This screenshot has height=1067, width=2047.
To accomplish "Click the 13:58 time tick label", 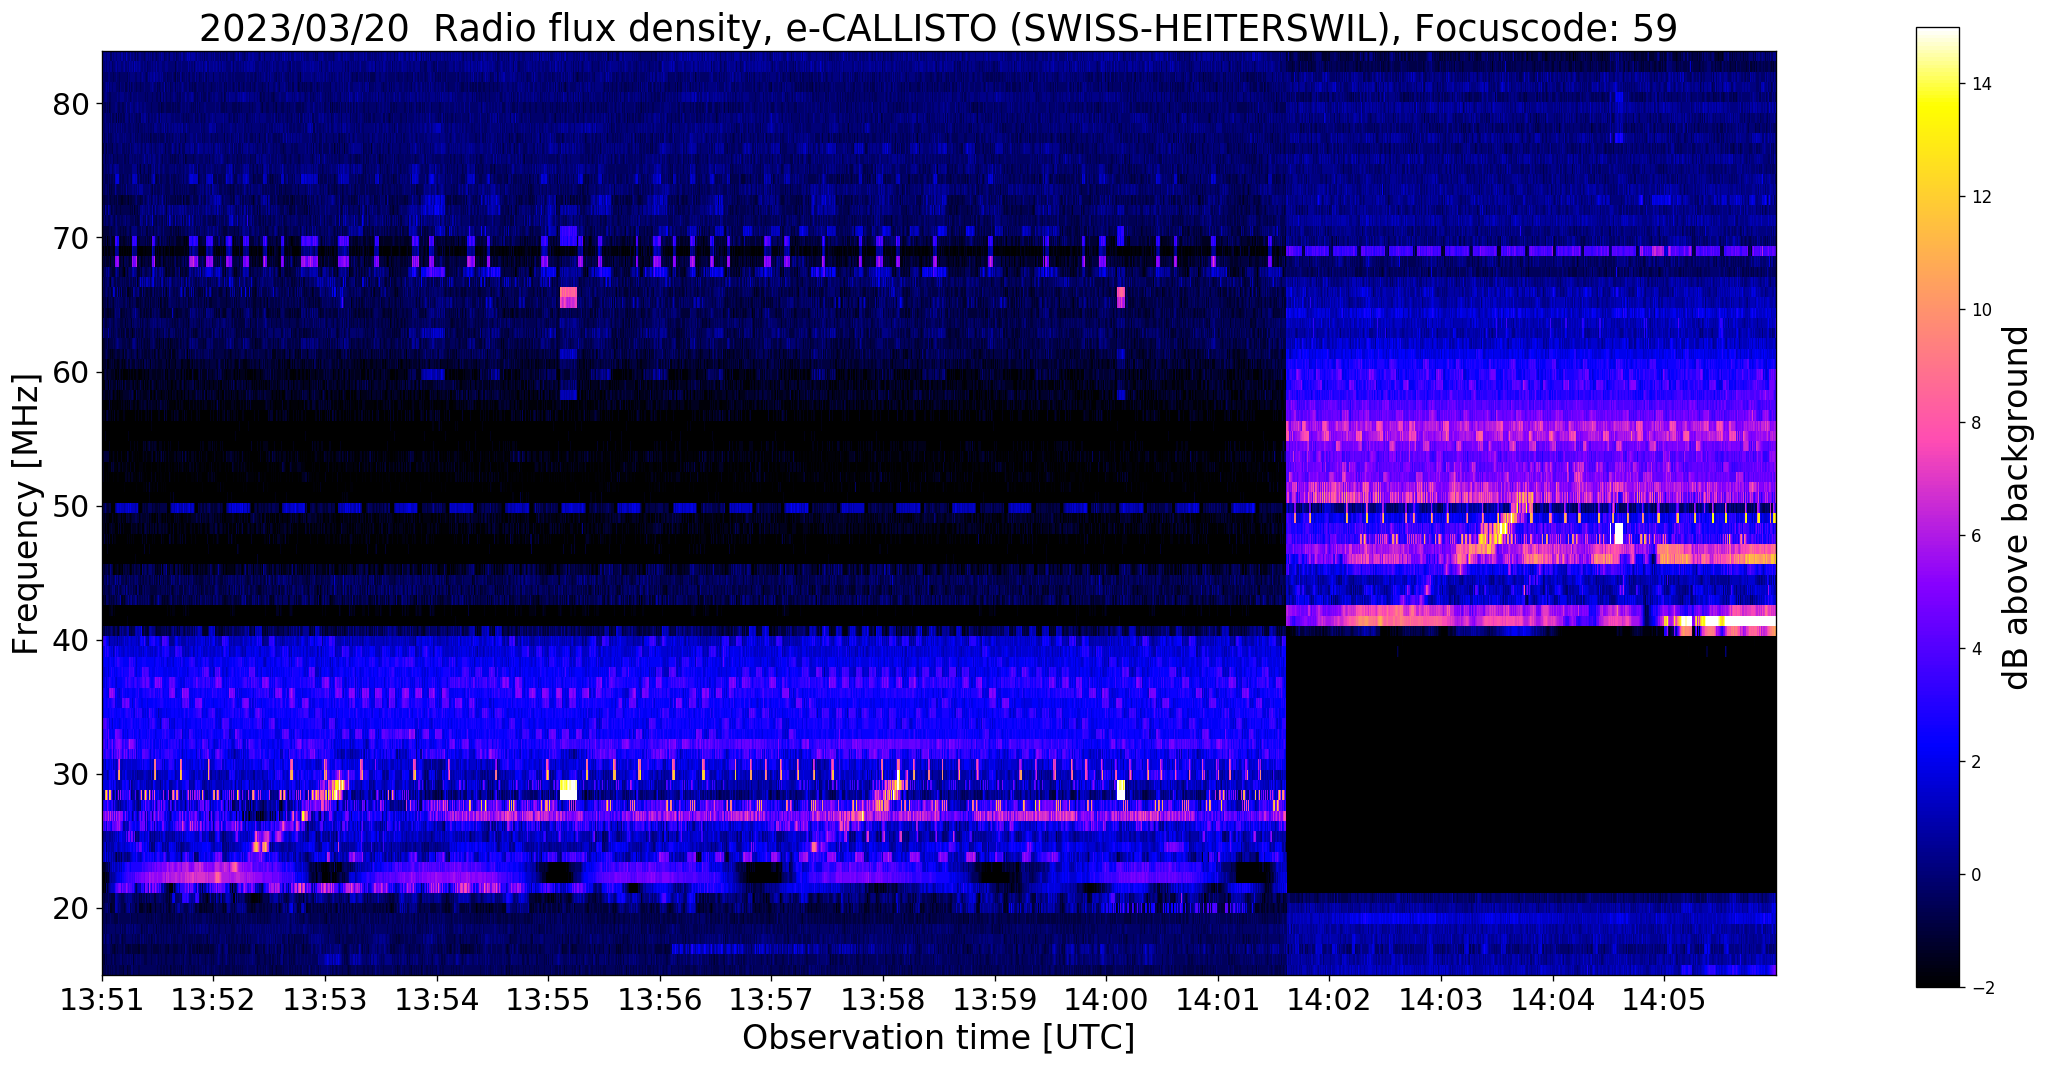I will (x=883, y=1000).
